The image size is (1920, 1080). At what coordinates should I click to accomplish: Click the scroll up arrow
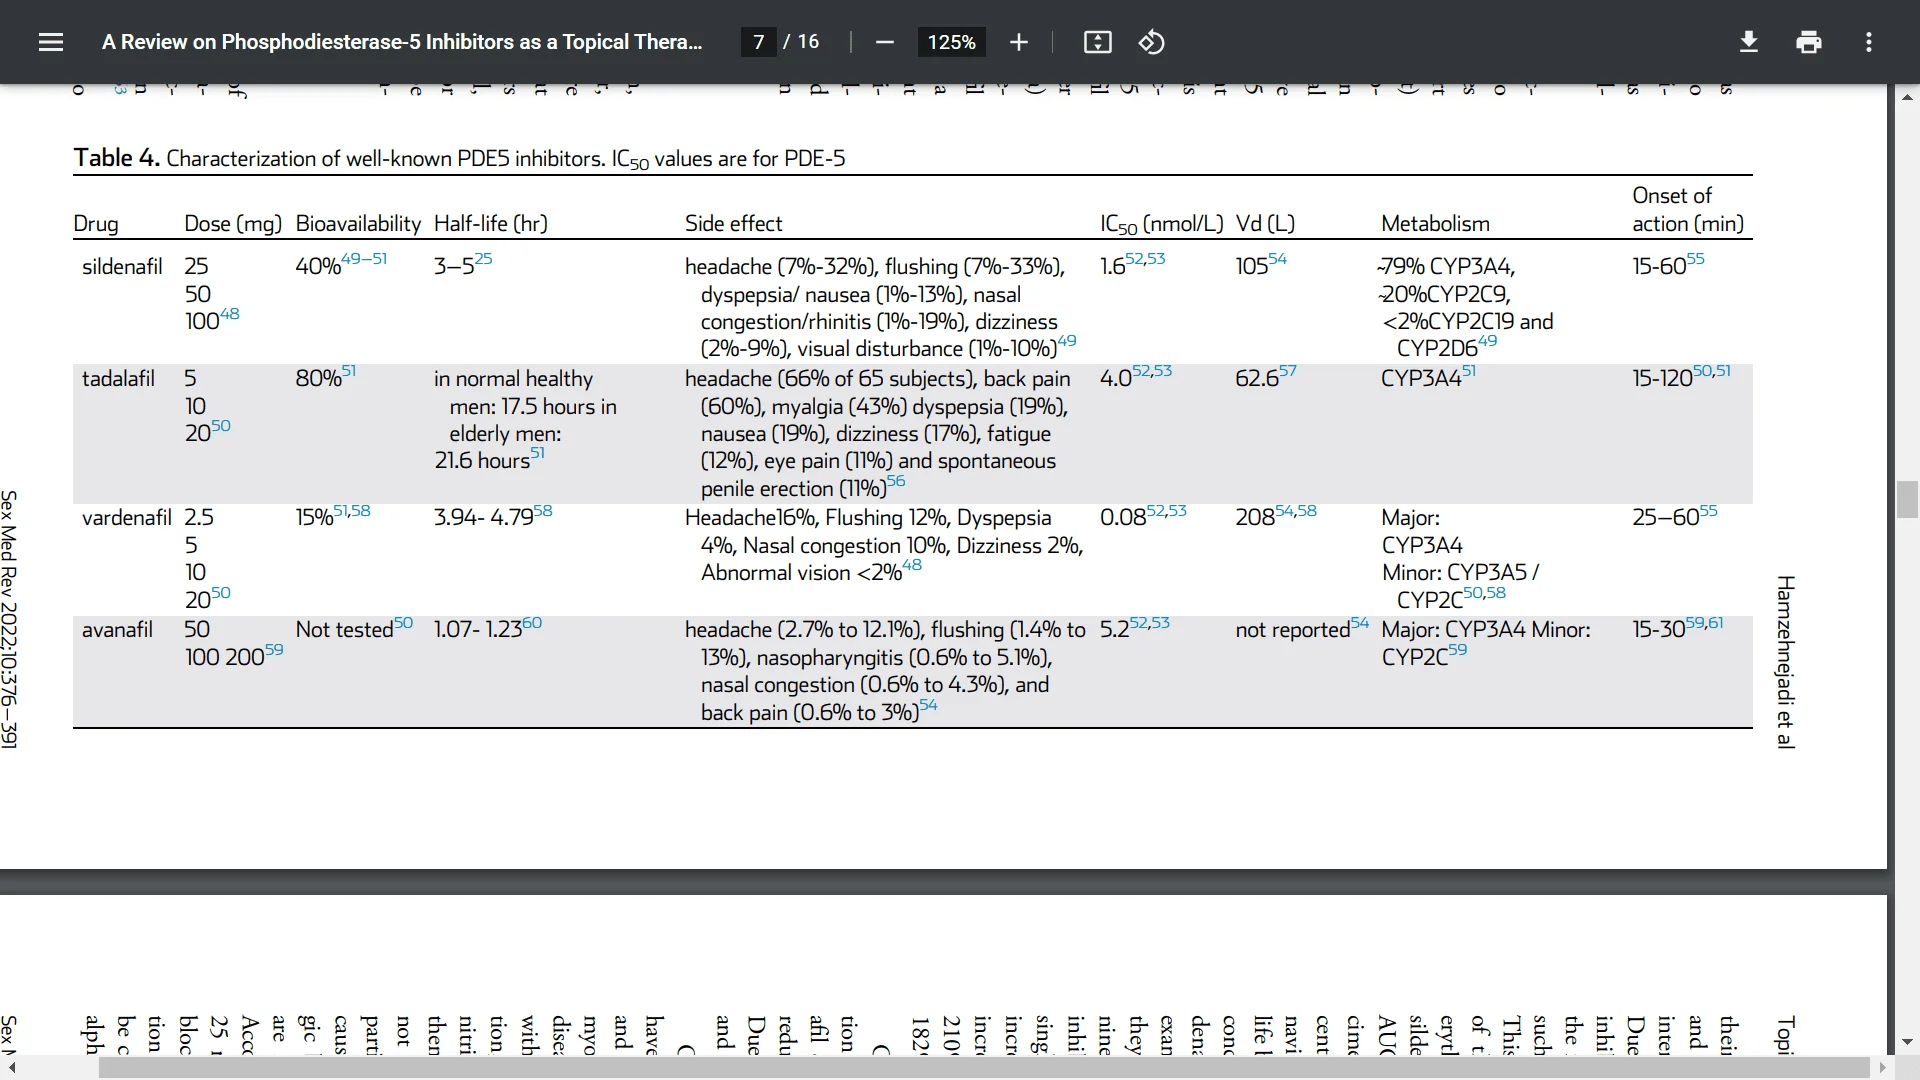1907,97
